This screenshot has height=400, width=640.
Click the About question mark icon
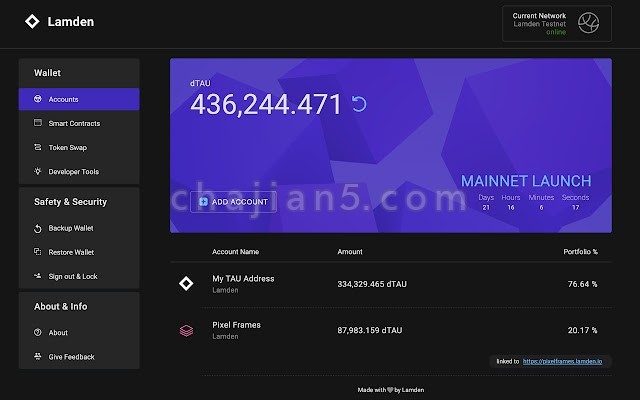38,332
